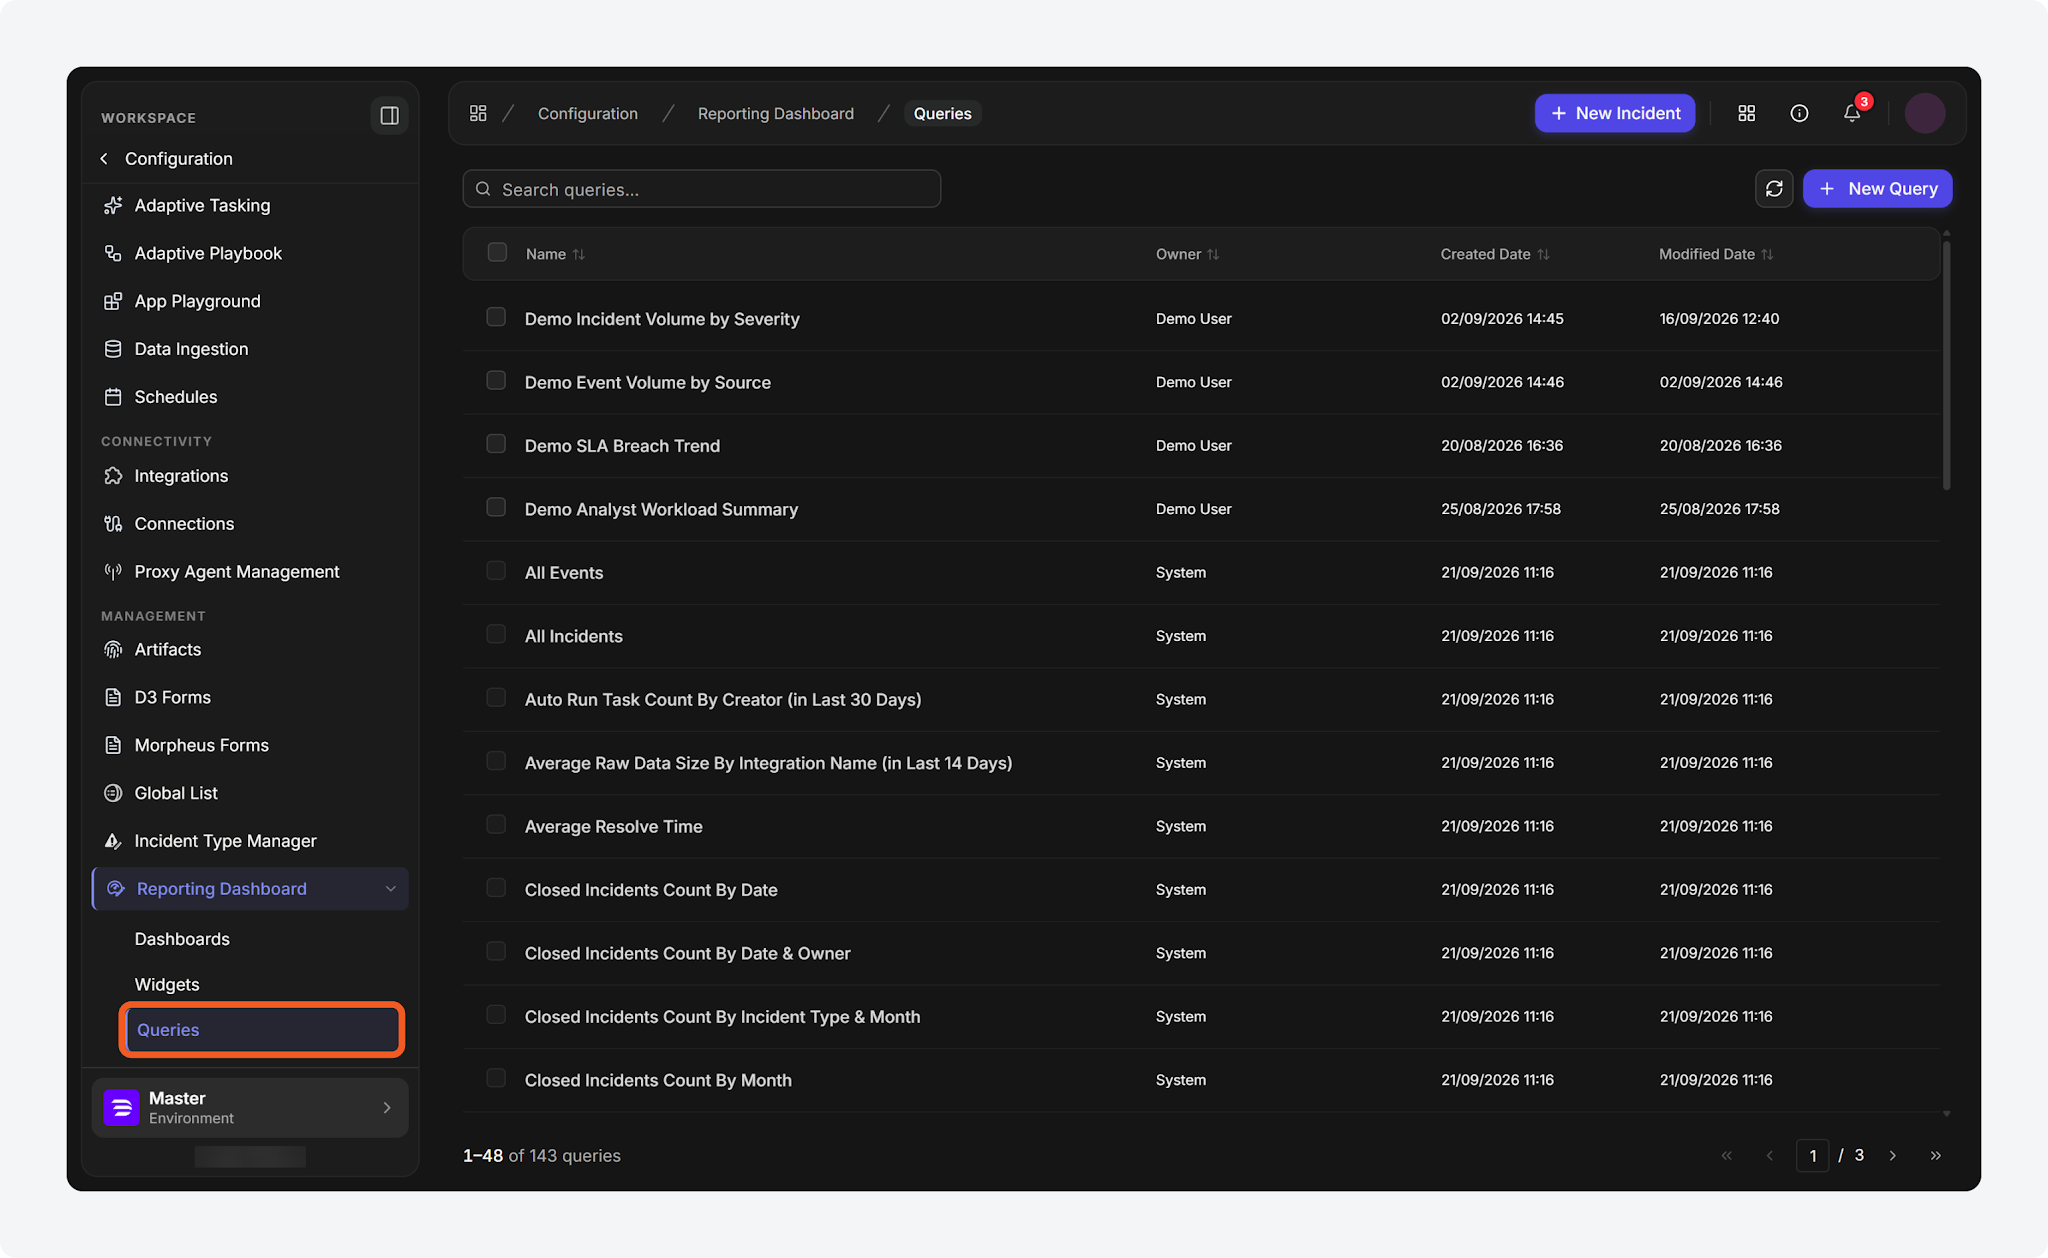This screenshot has width=2048, height=1258.
Task: Collapse the Reporting Dashboard chevron
Action: coord(391,889)
